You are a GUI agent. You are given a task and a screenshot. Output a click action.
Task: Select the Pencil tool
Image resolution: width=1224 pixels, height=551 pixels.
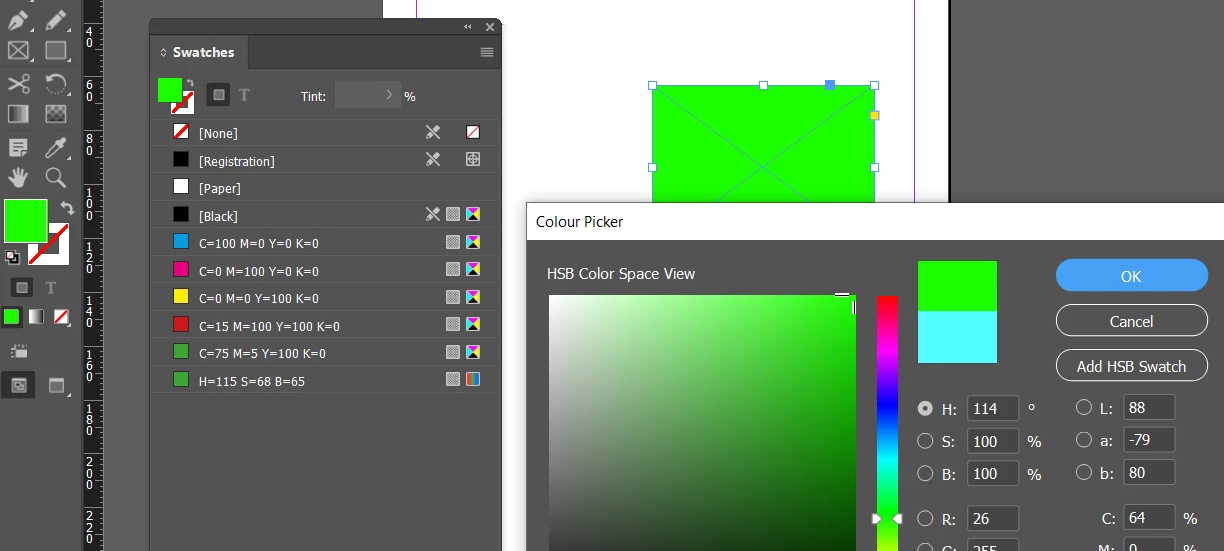pyautogui.click(x=56, y=20)
